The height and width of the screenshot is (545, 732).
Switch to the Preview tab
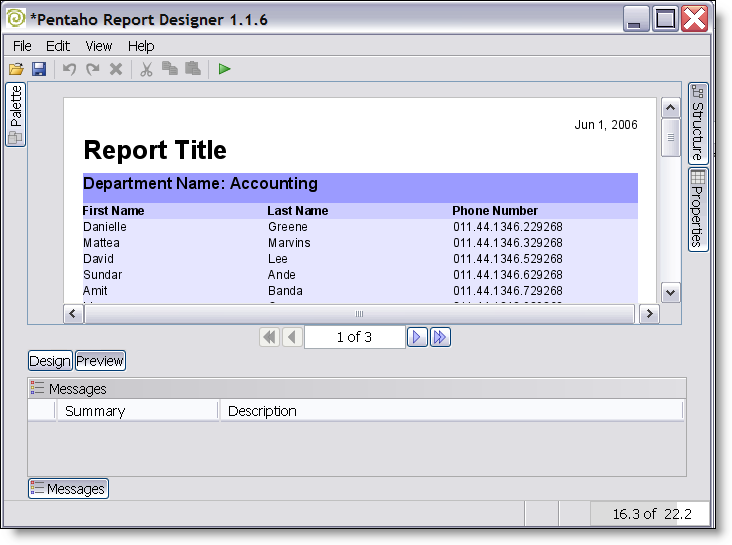(x=100, y=361)
